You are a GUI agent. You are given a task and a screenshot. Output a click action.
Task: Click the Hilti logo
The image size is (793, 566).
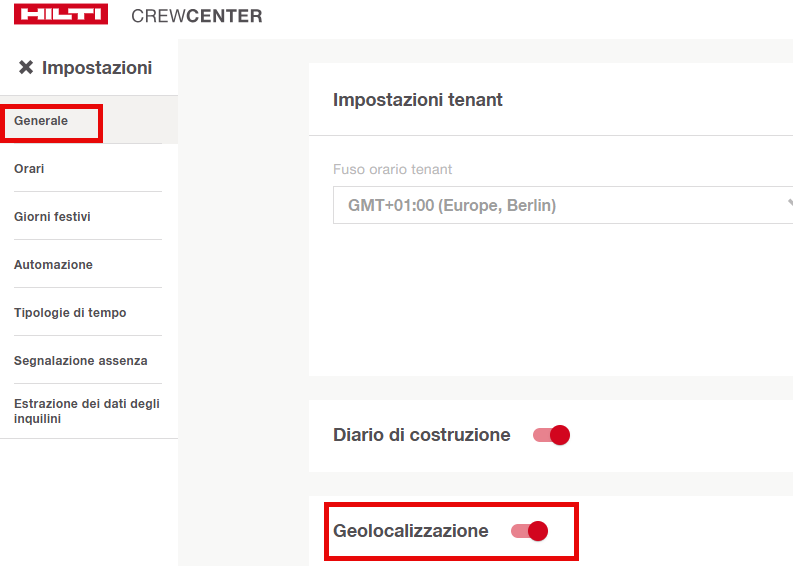tap(61, 15)
